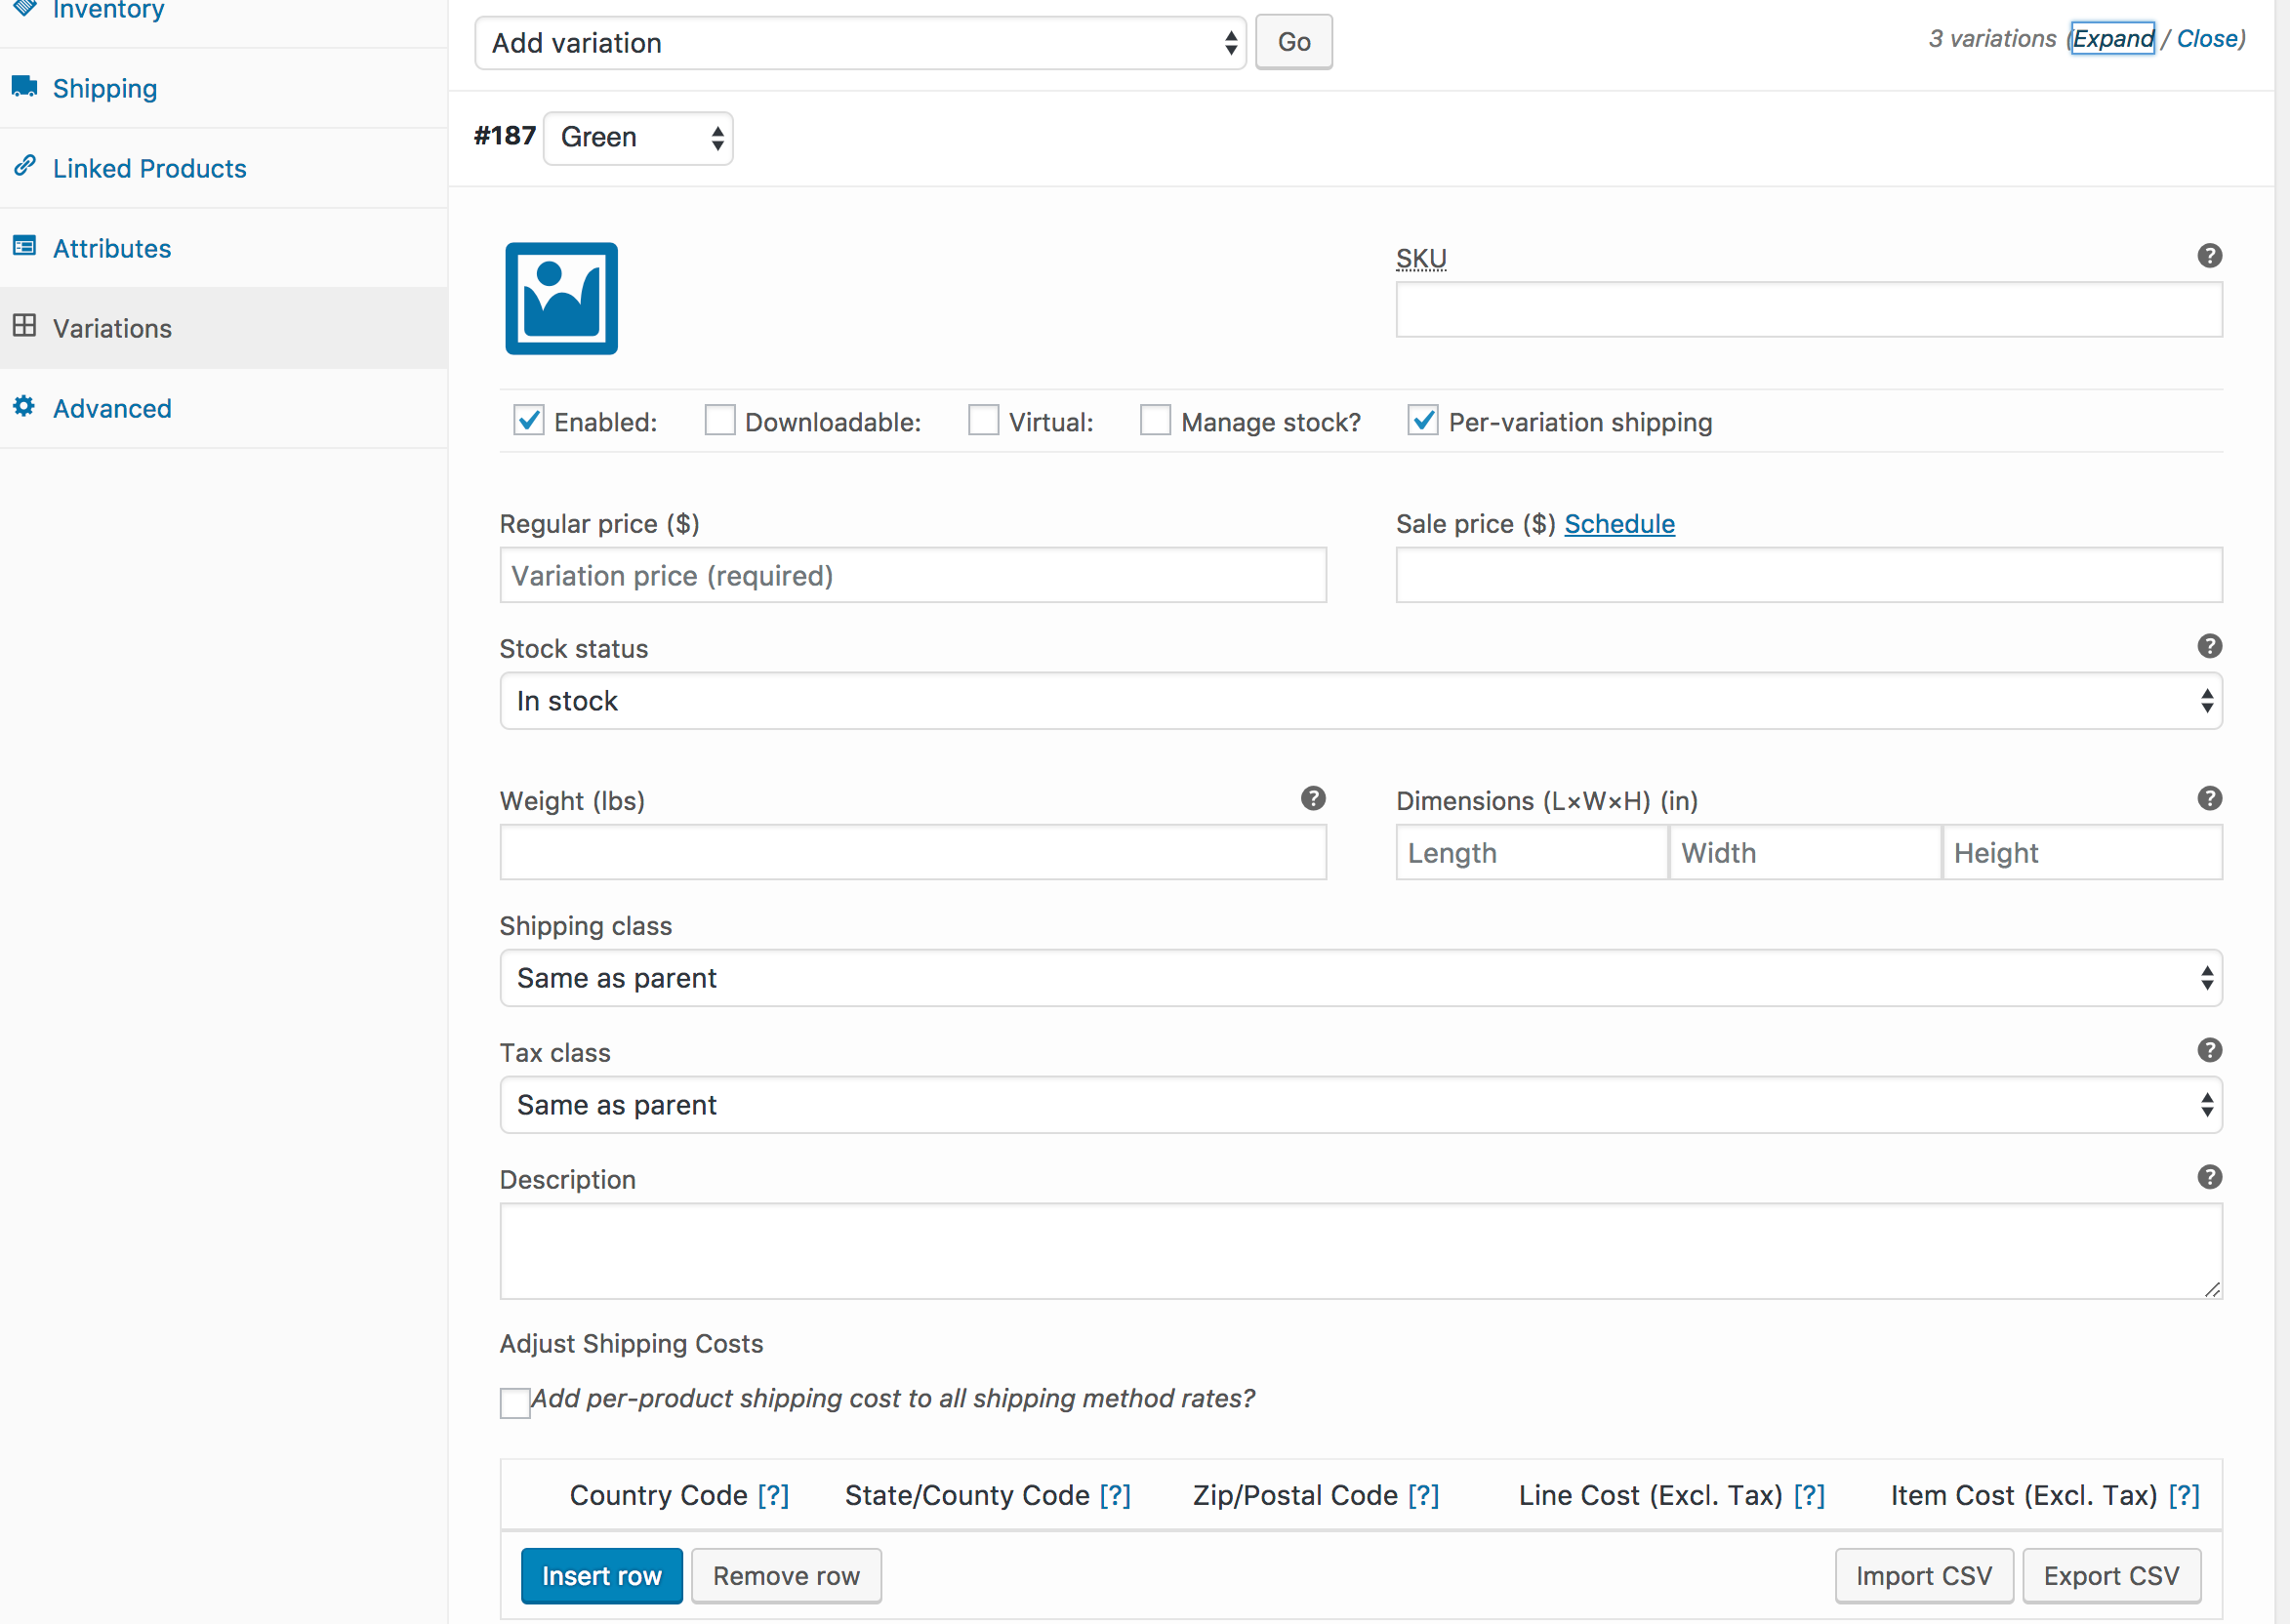Image resolution: width=2290 pixels, height=1624 pixels.
Task: Click the Description help question mark icon
Action: point(2209,1177)
